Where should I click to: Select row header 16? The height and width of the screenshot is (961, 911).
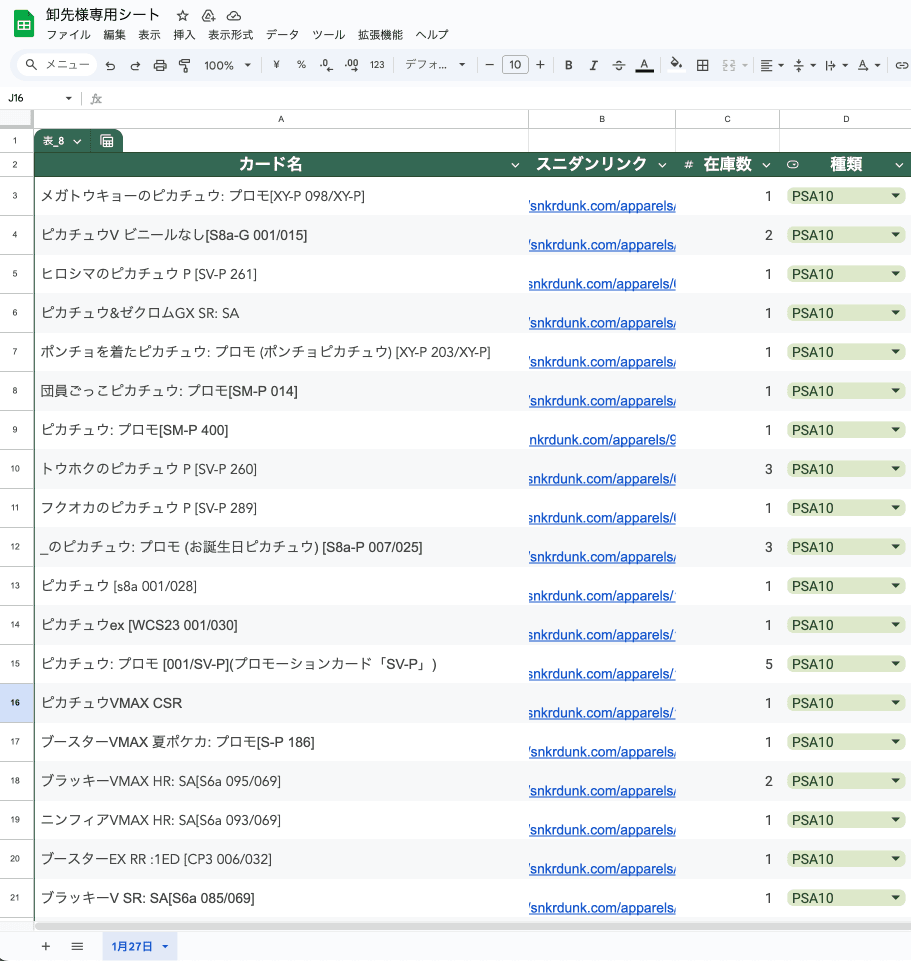tap(16, 702)
